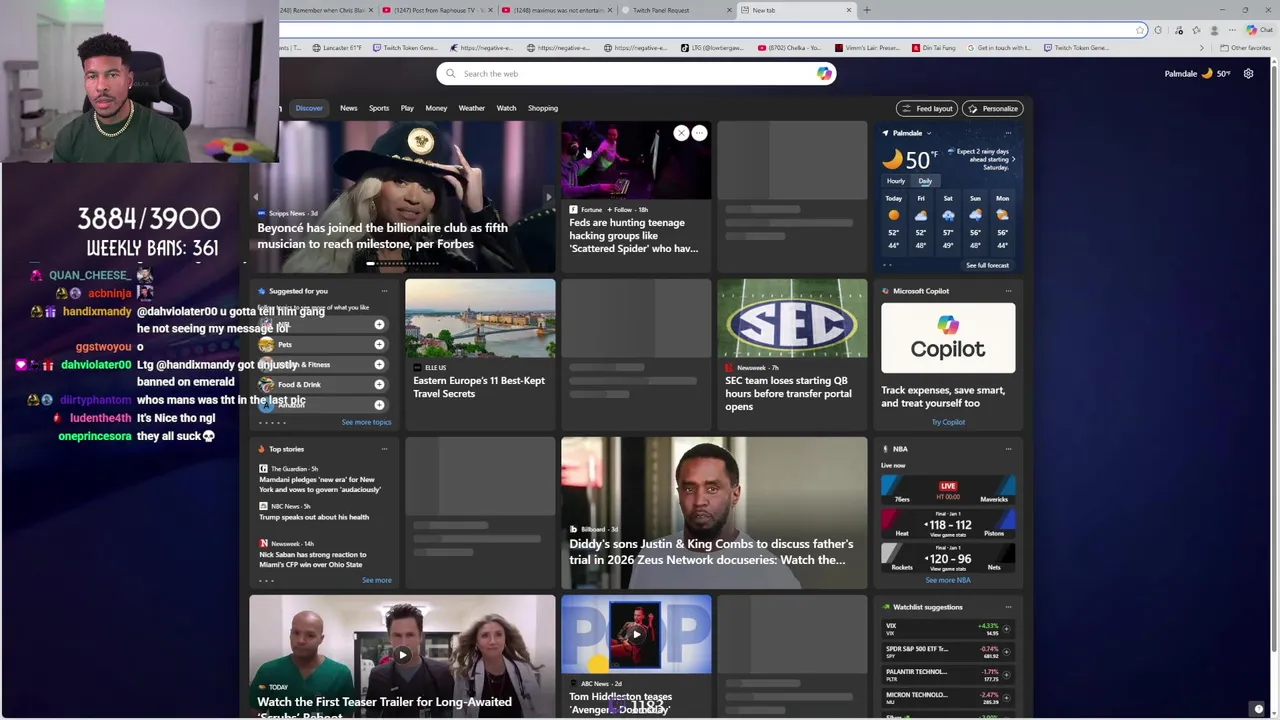This screenshot has width=1280, height=720.
Task: Open Top stories card more options
Action: tap(384, 449)
